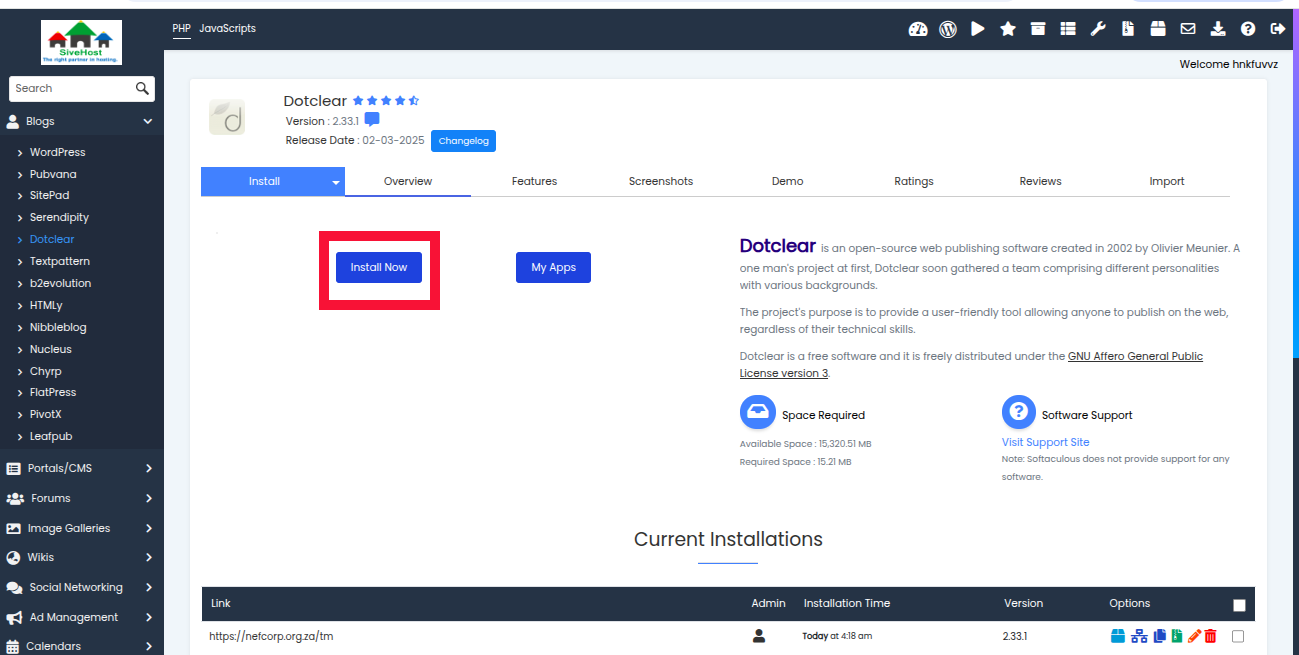
Task: Click the logout arrow icon in top bar
Action: coord(1278,29)
